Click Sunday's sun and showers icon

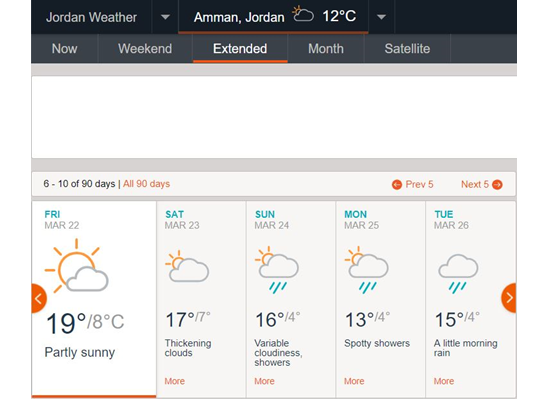277,269
